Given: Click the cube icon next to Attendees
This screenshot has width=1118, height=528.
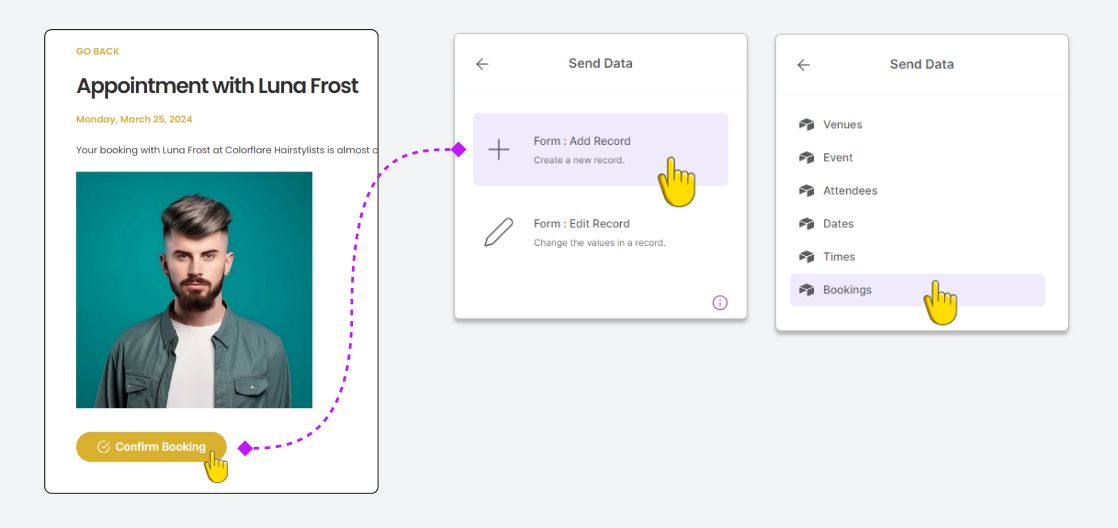Looking at the screenshot, I should point(806,191).
